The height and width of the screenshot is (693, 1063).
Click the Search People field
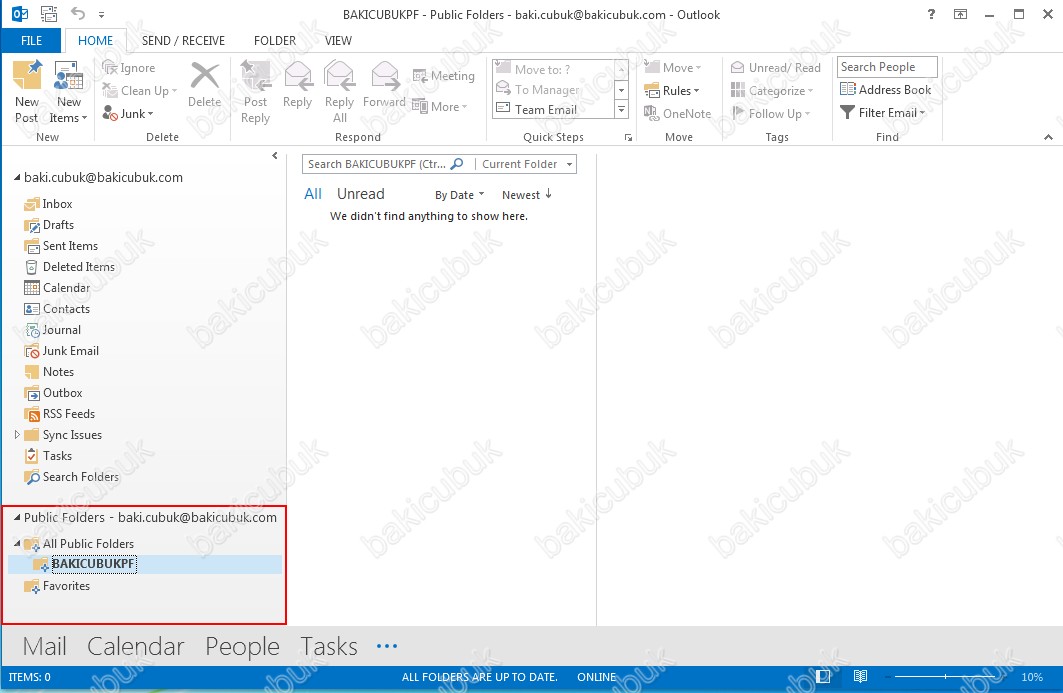point(887,67)
